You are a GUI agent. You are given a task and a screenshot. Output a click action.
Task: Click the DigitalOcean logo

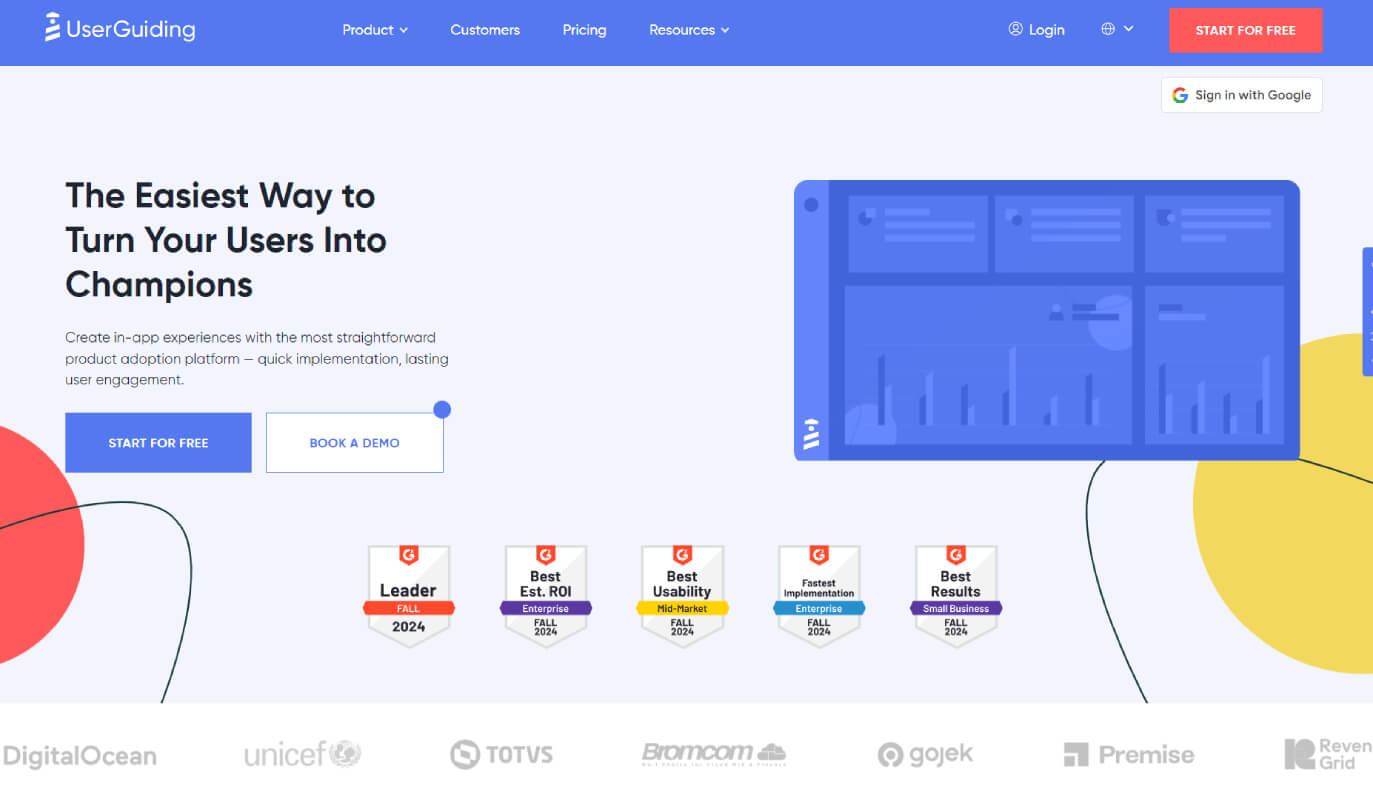[x=79, y=755]
